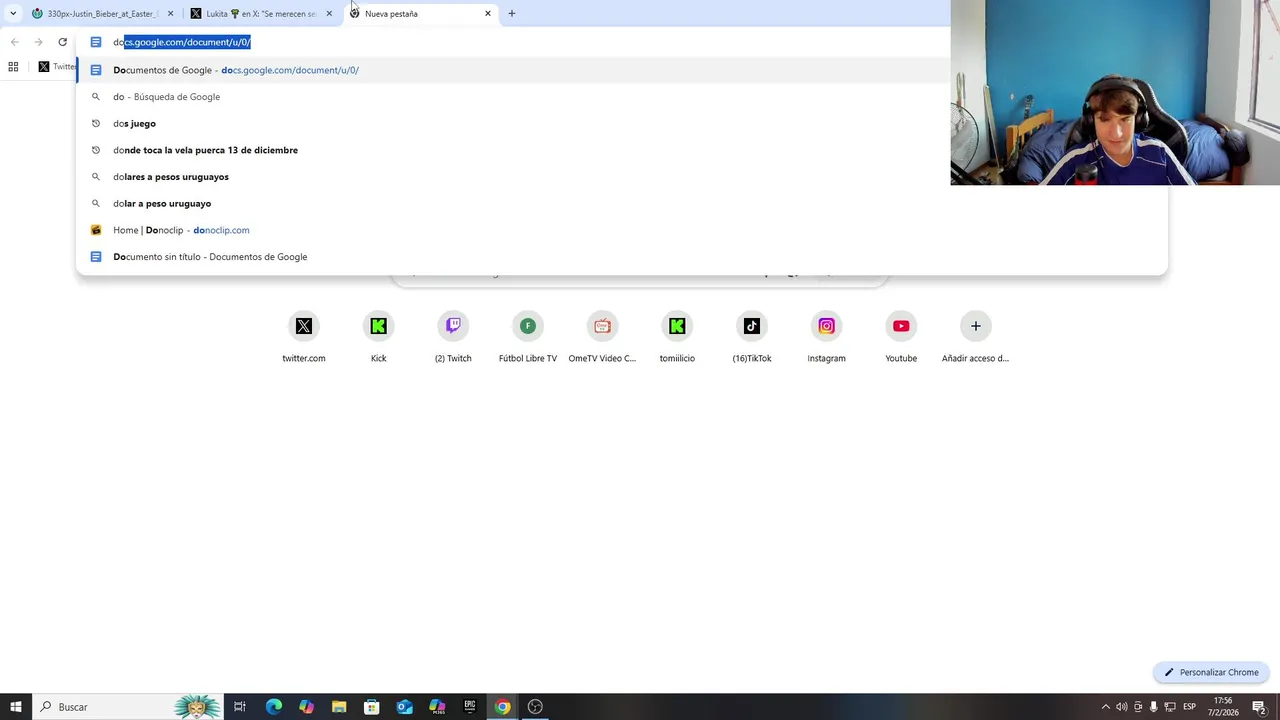Select the 'dos juego' history suggestion
This screenshot has width=1280, height=720.
620,123
